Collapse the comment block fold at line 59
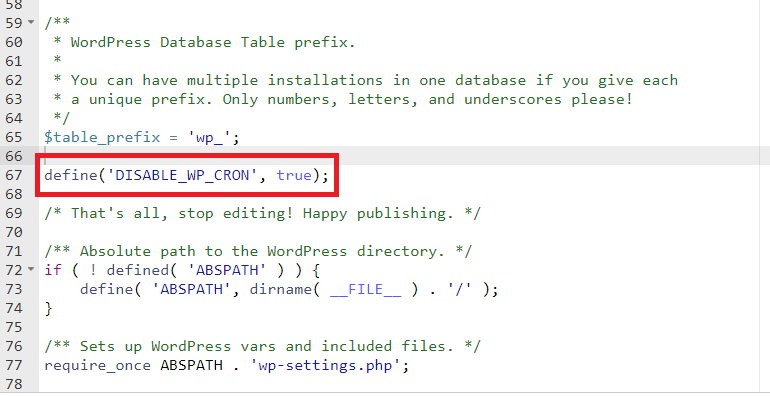Screen dimensions: 770x396 (31, 23)
